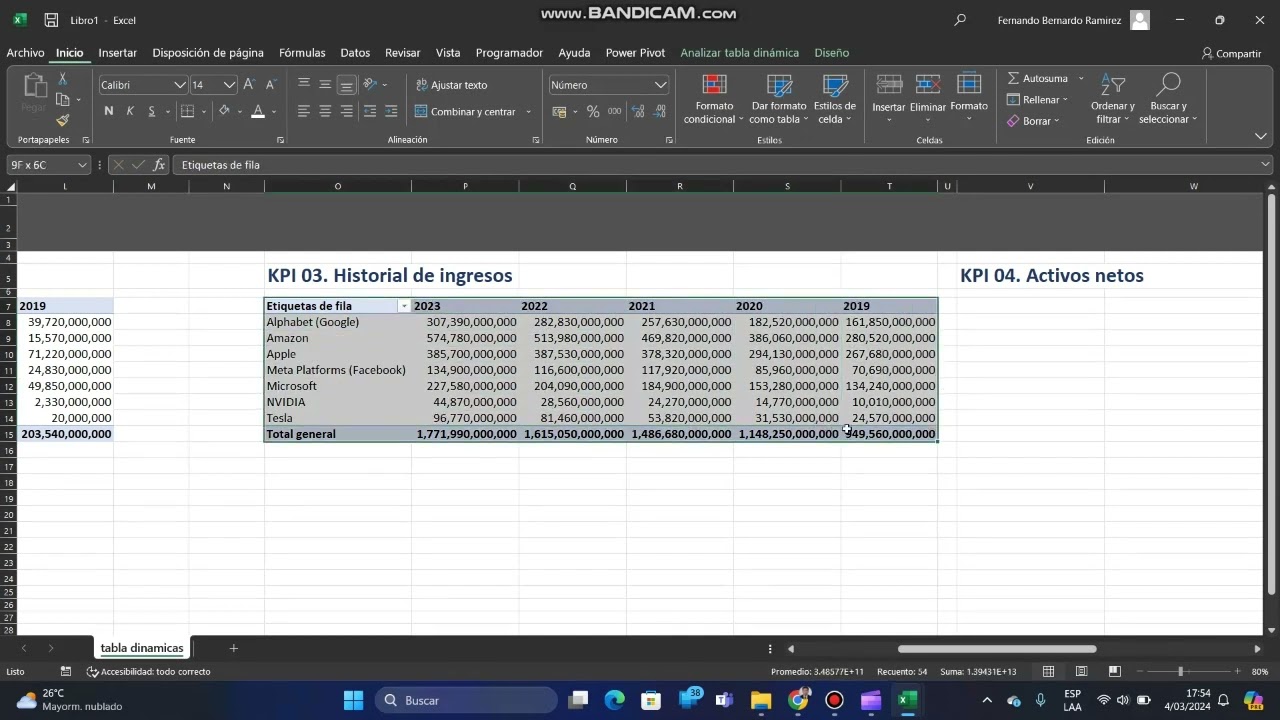The width and height of the screenshot is (1280, 720).
Task: Click the insert function fx icon
Action: coord(159,165)
